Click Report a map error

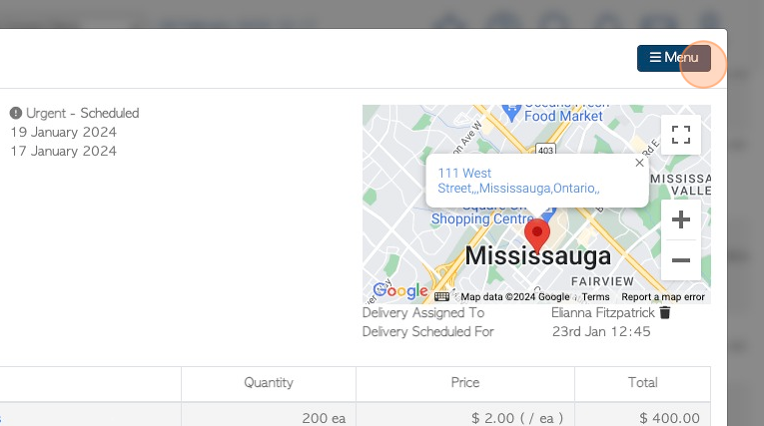click(663, 297)
